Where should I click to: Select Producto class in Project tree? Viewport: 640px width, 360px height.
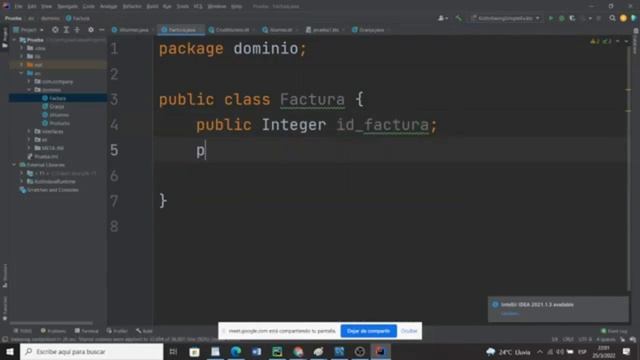(x=60, y=123)
